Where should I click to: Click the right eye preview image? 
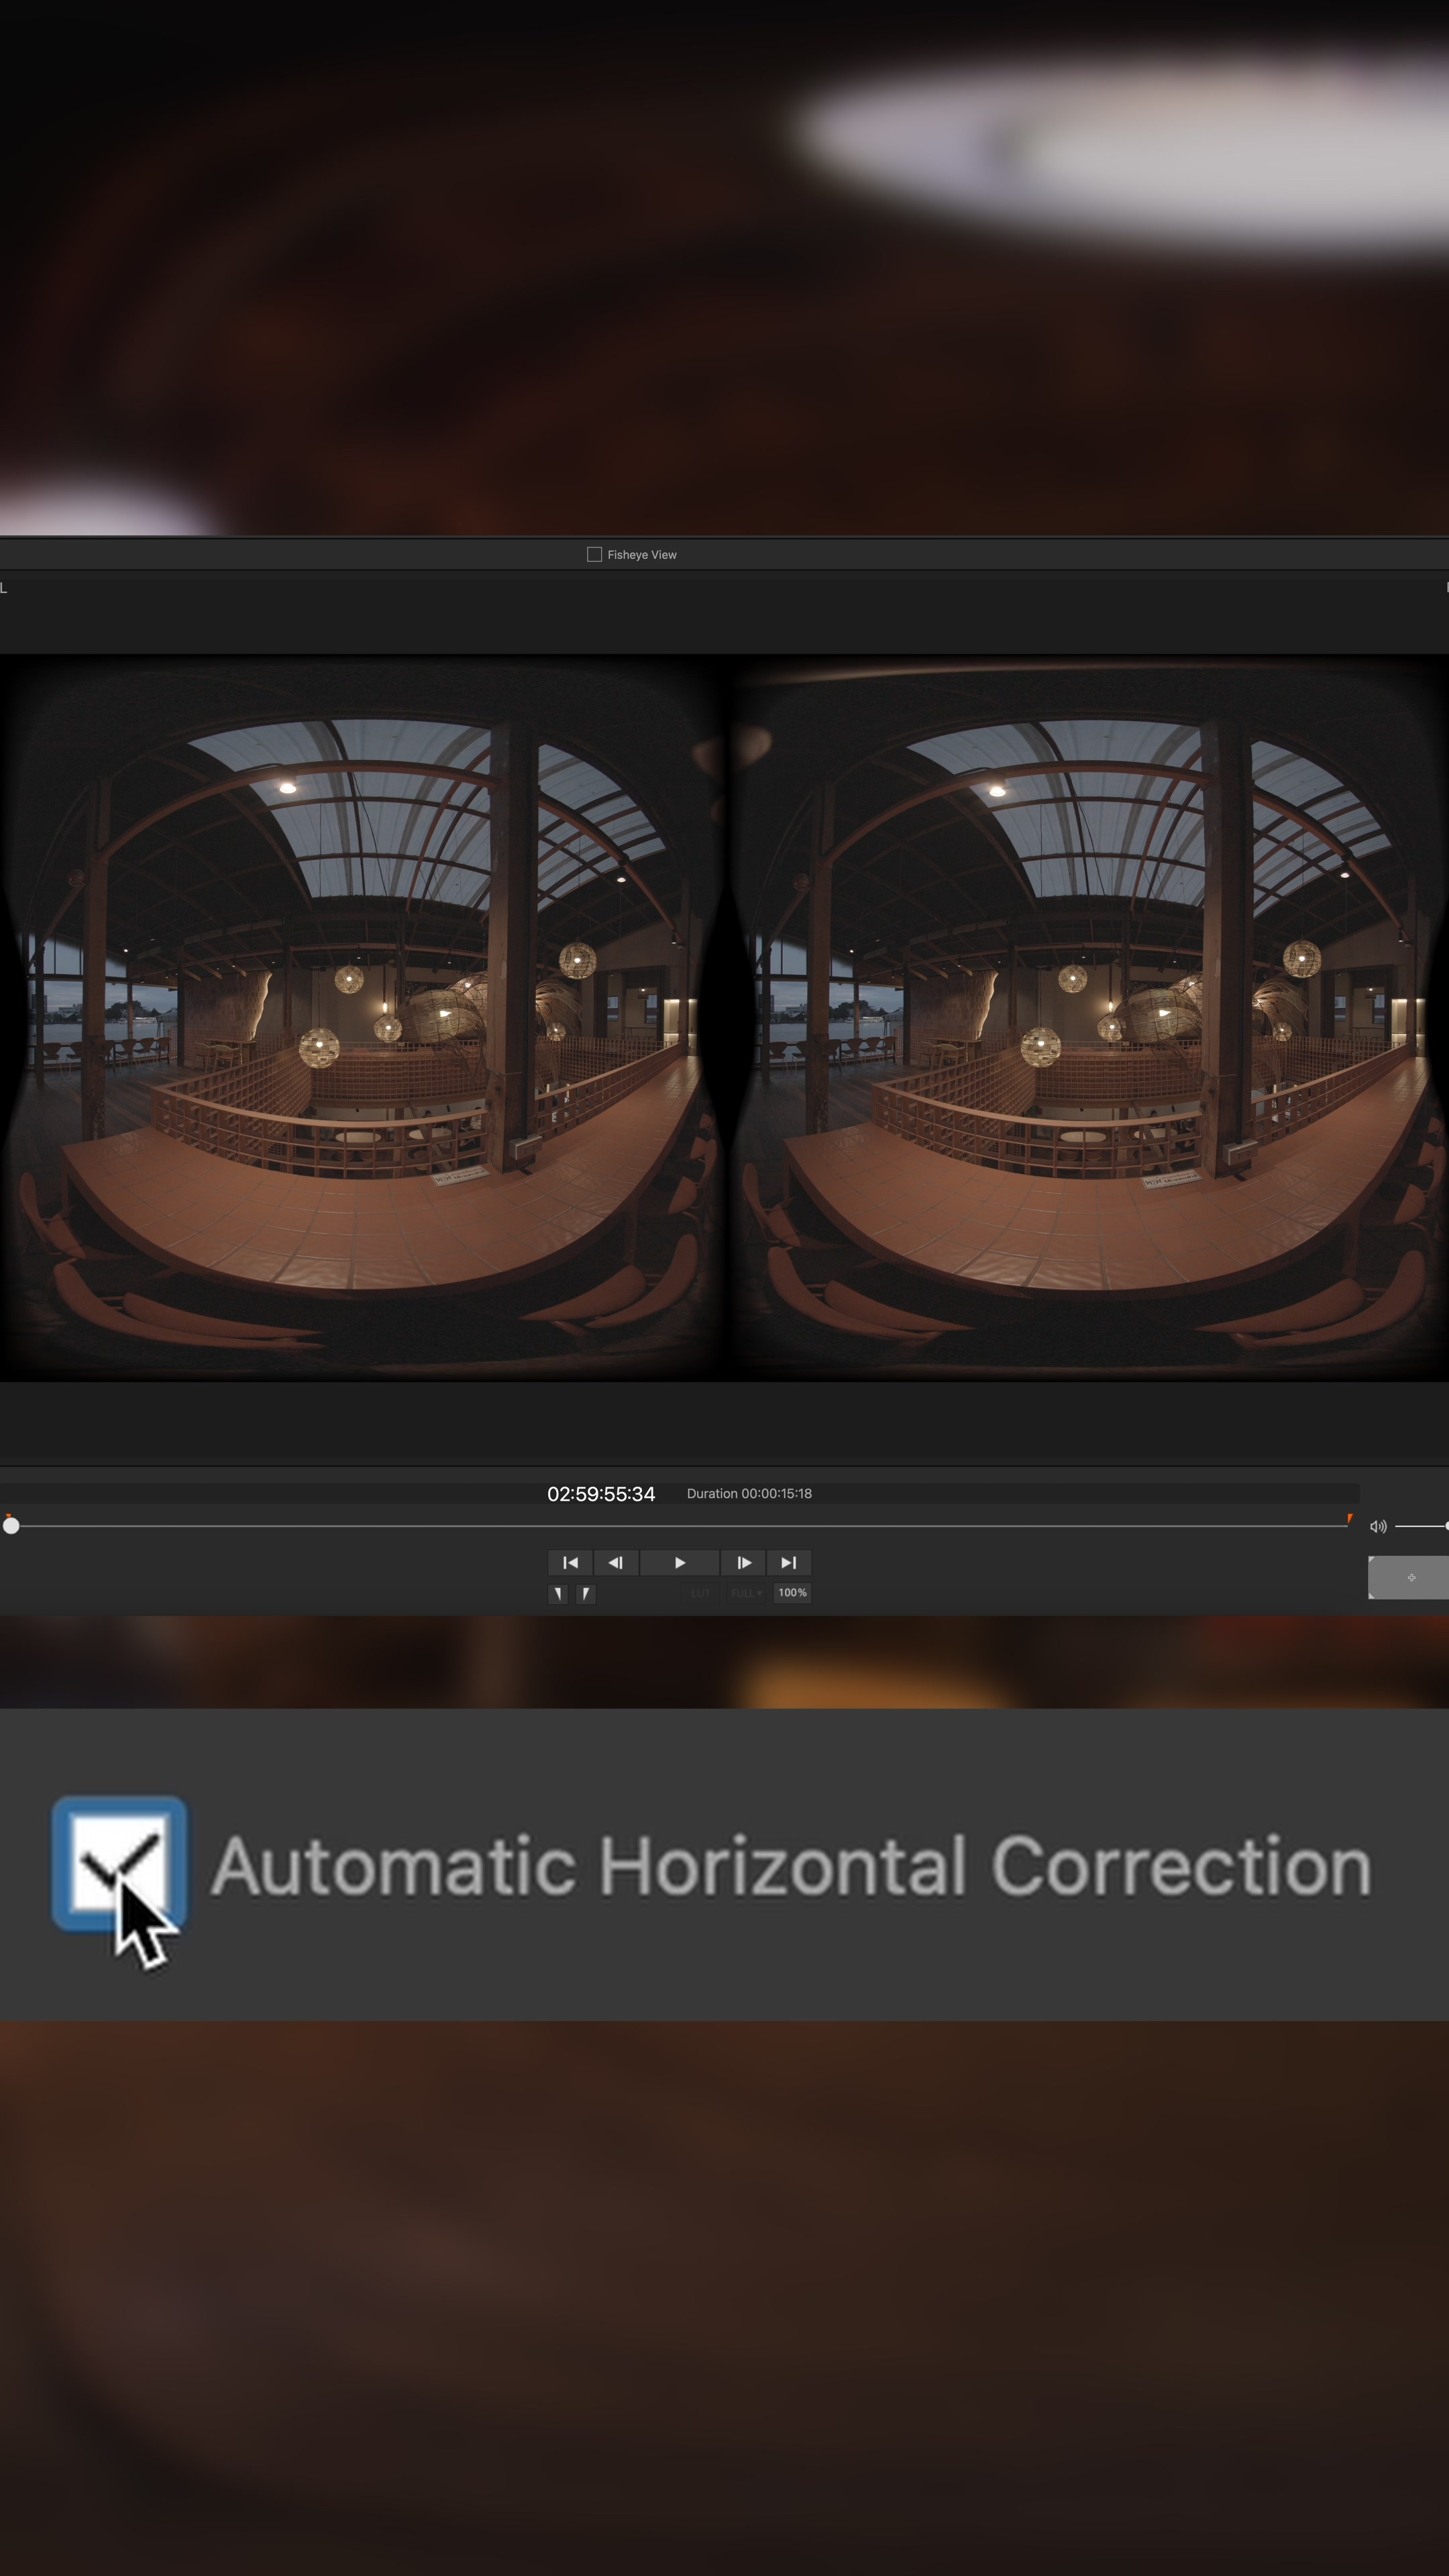pos(1088,1018)
